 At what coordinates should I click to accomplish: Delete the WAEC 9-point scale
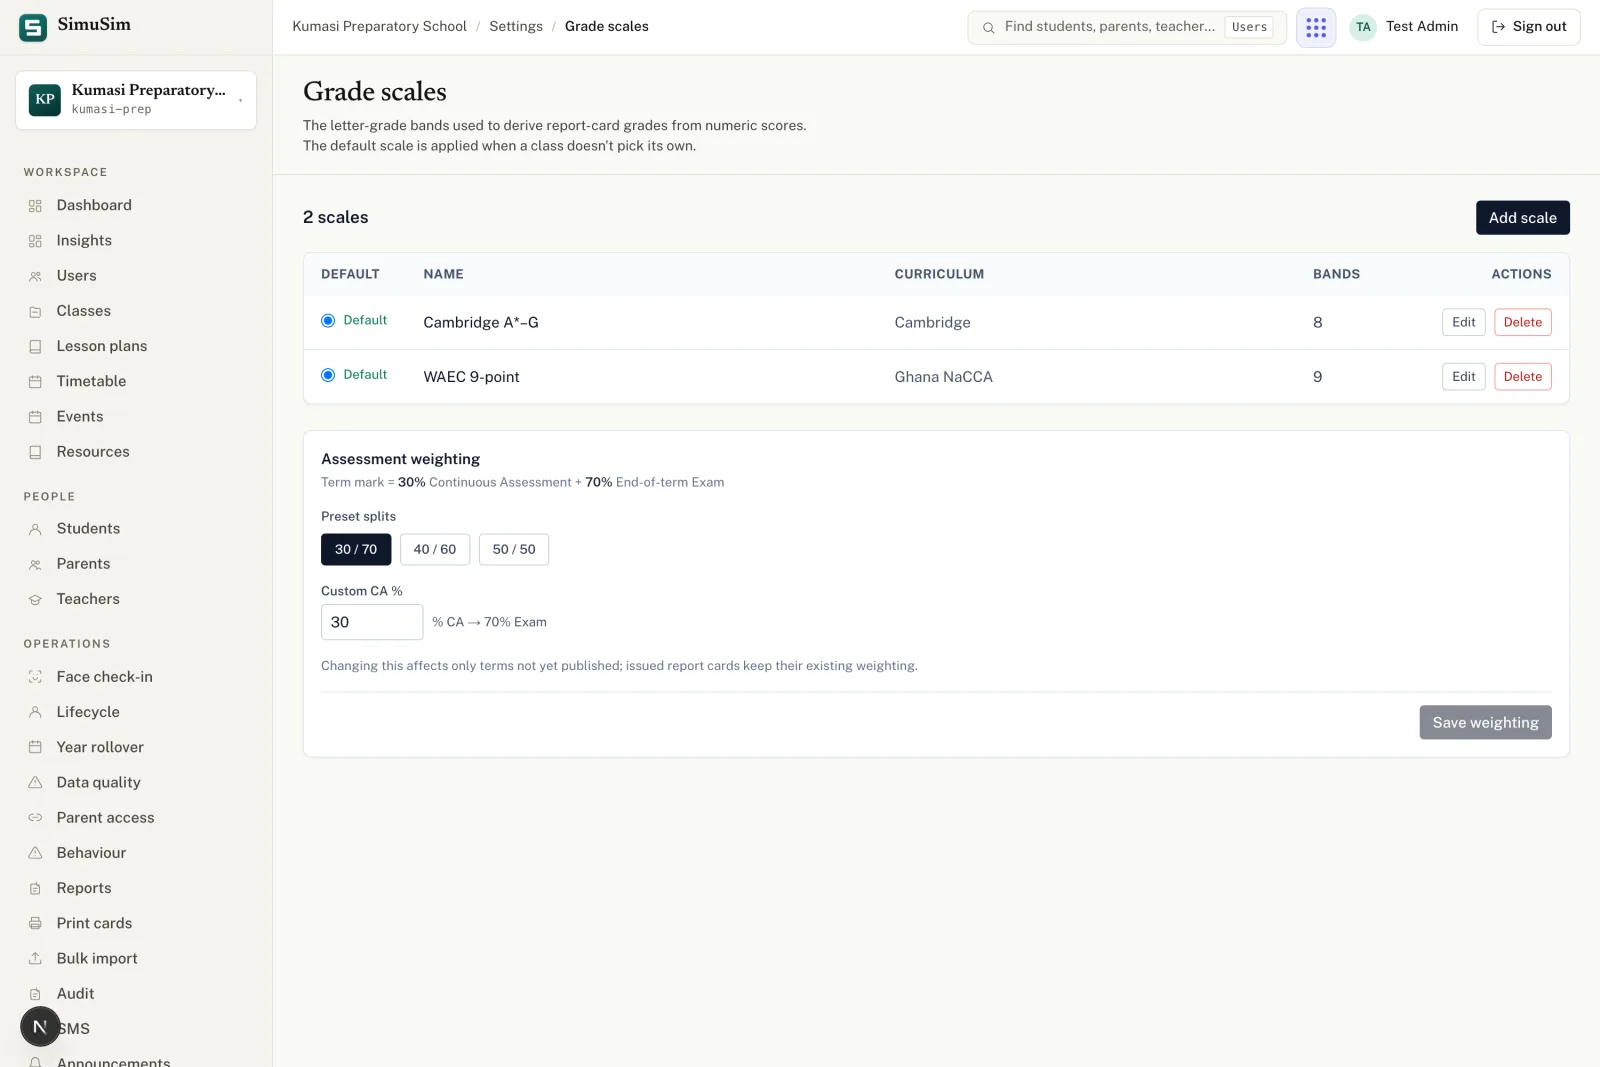click(1522, 376)
